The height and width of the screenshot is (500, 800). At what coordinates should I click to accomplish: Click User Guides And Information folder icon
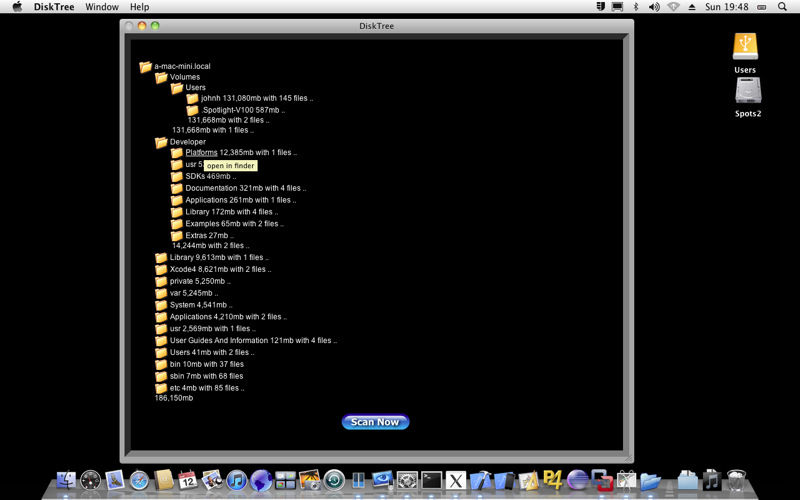click(161, 340)
